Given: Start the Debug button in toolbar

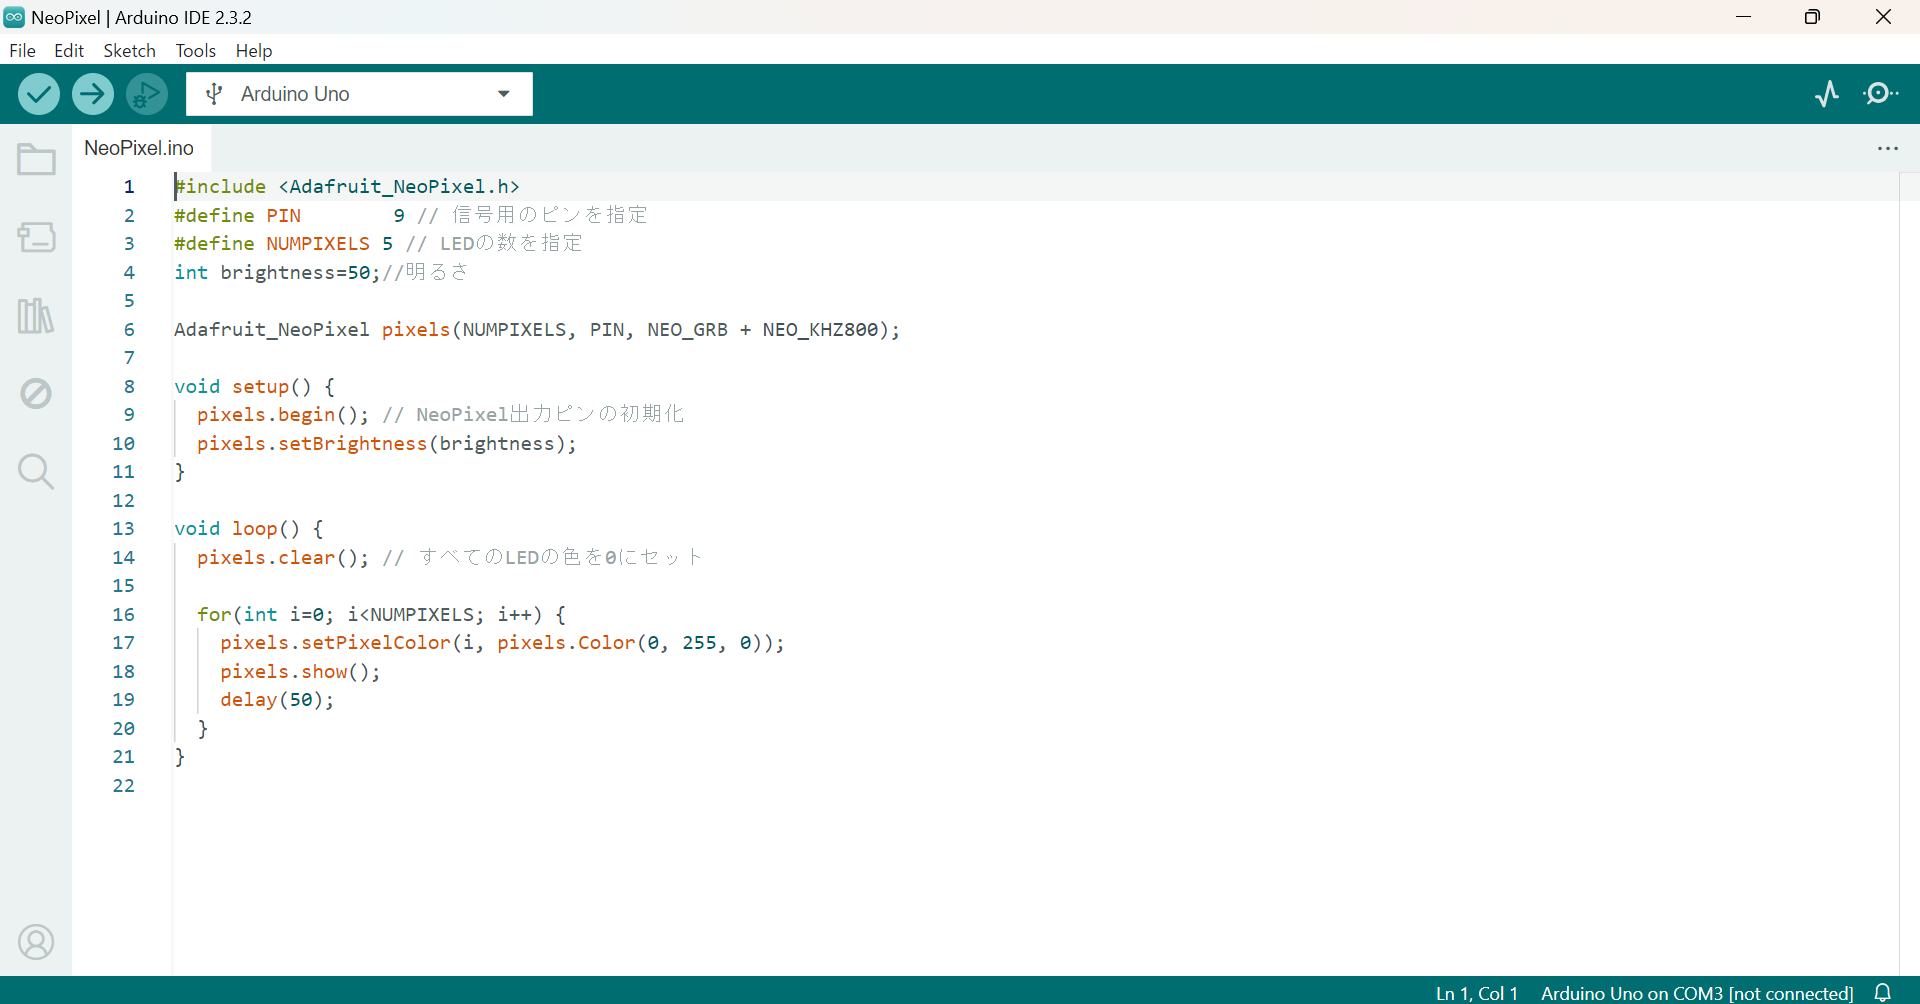Looking at the screenshot, I should (x=147, y=94).
